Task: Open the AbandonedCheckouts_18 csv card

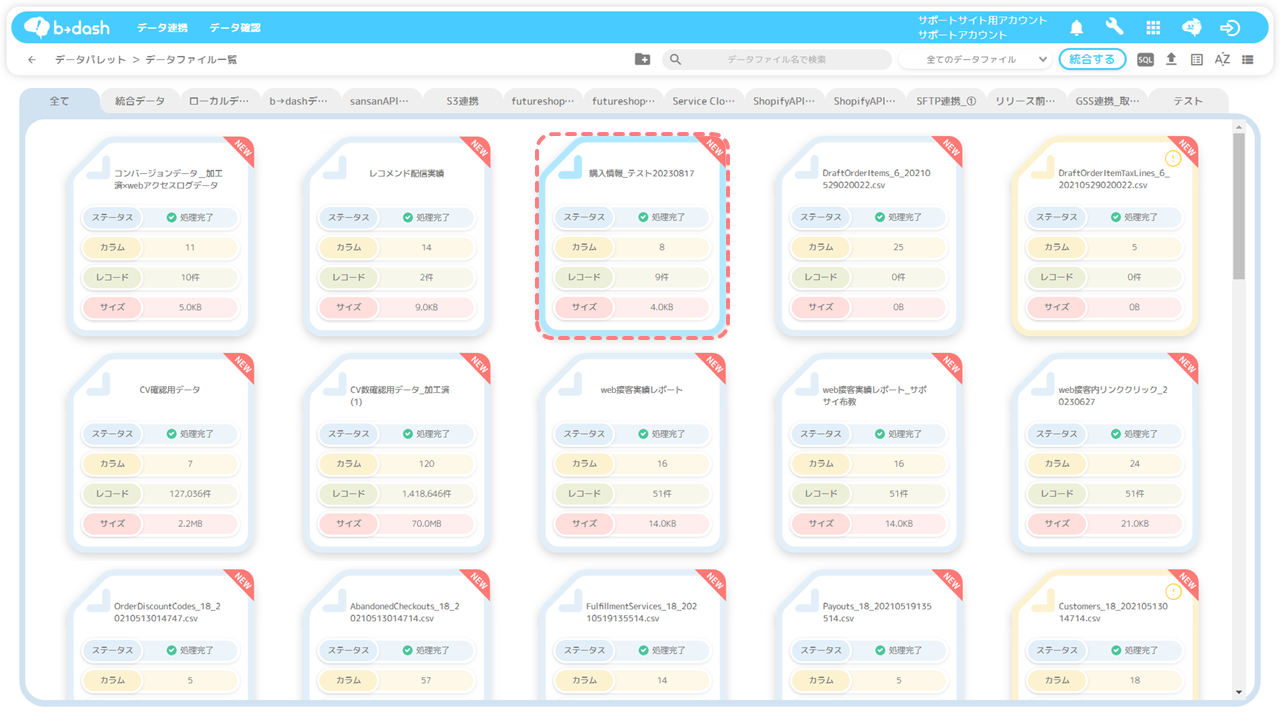Action: pyautogui.click(x=397, y=635)
